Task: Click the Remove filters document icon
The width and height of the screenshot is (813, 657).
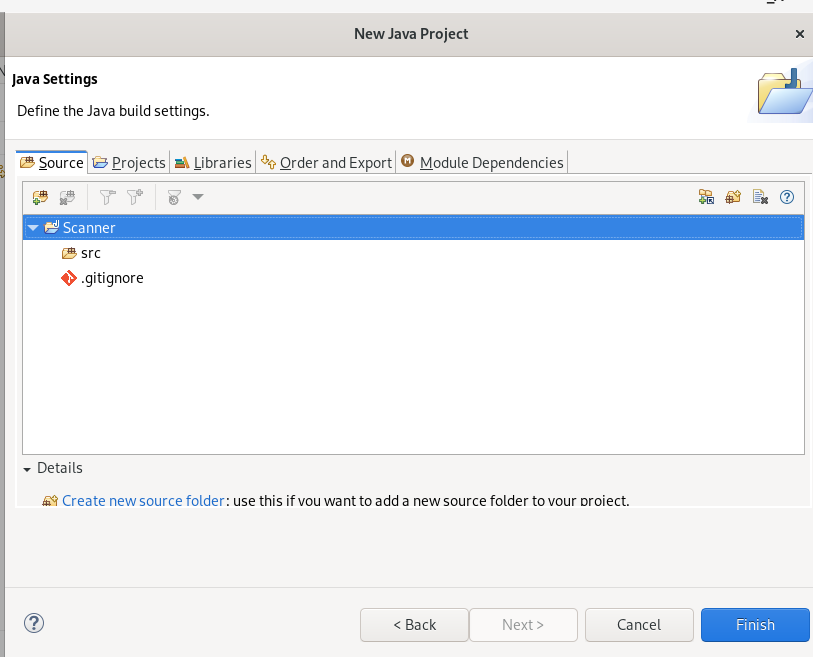Action: coord(760,197)
